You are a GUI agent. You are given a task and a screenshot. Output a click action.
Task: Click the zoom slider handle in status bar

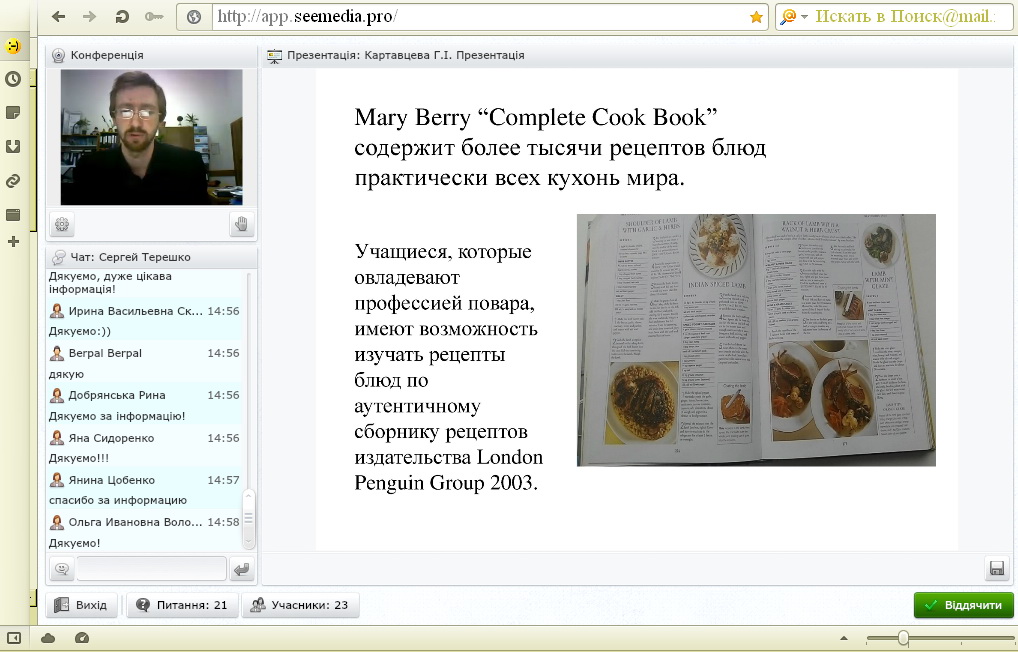pos(903,638)
